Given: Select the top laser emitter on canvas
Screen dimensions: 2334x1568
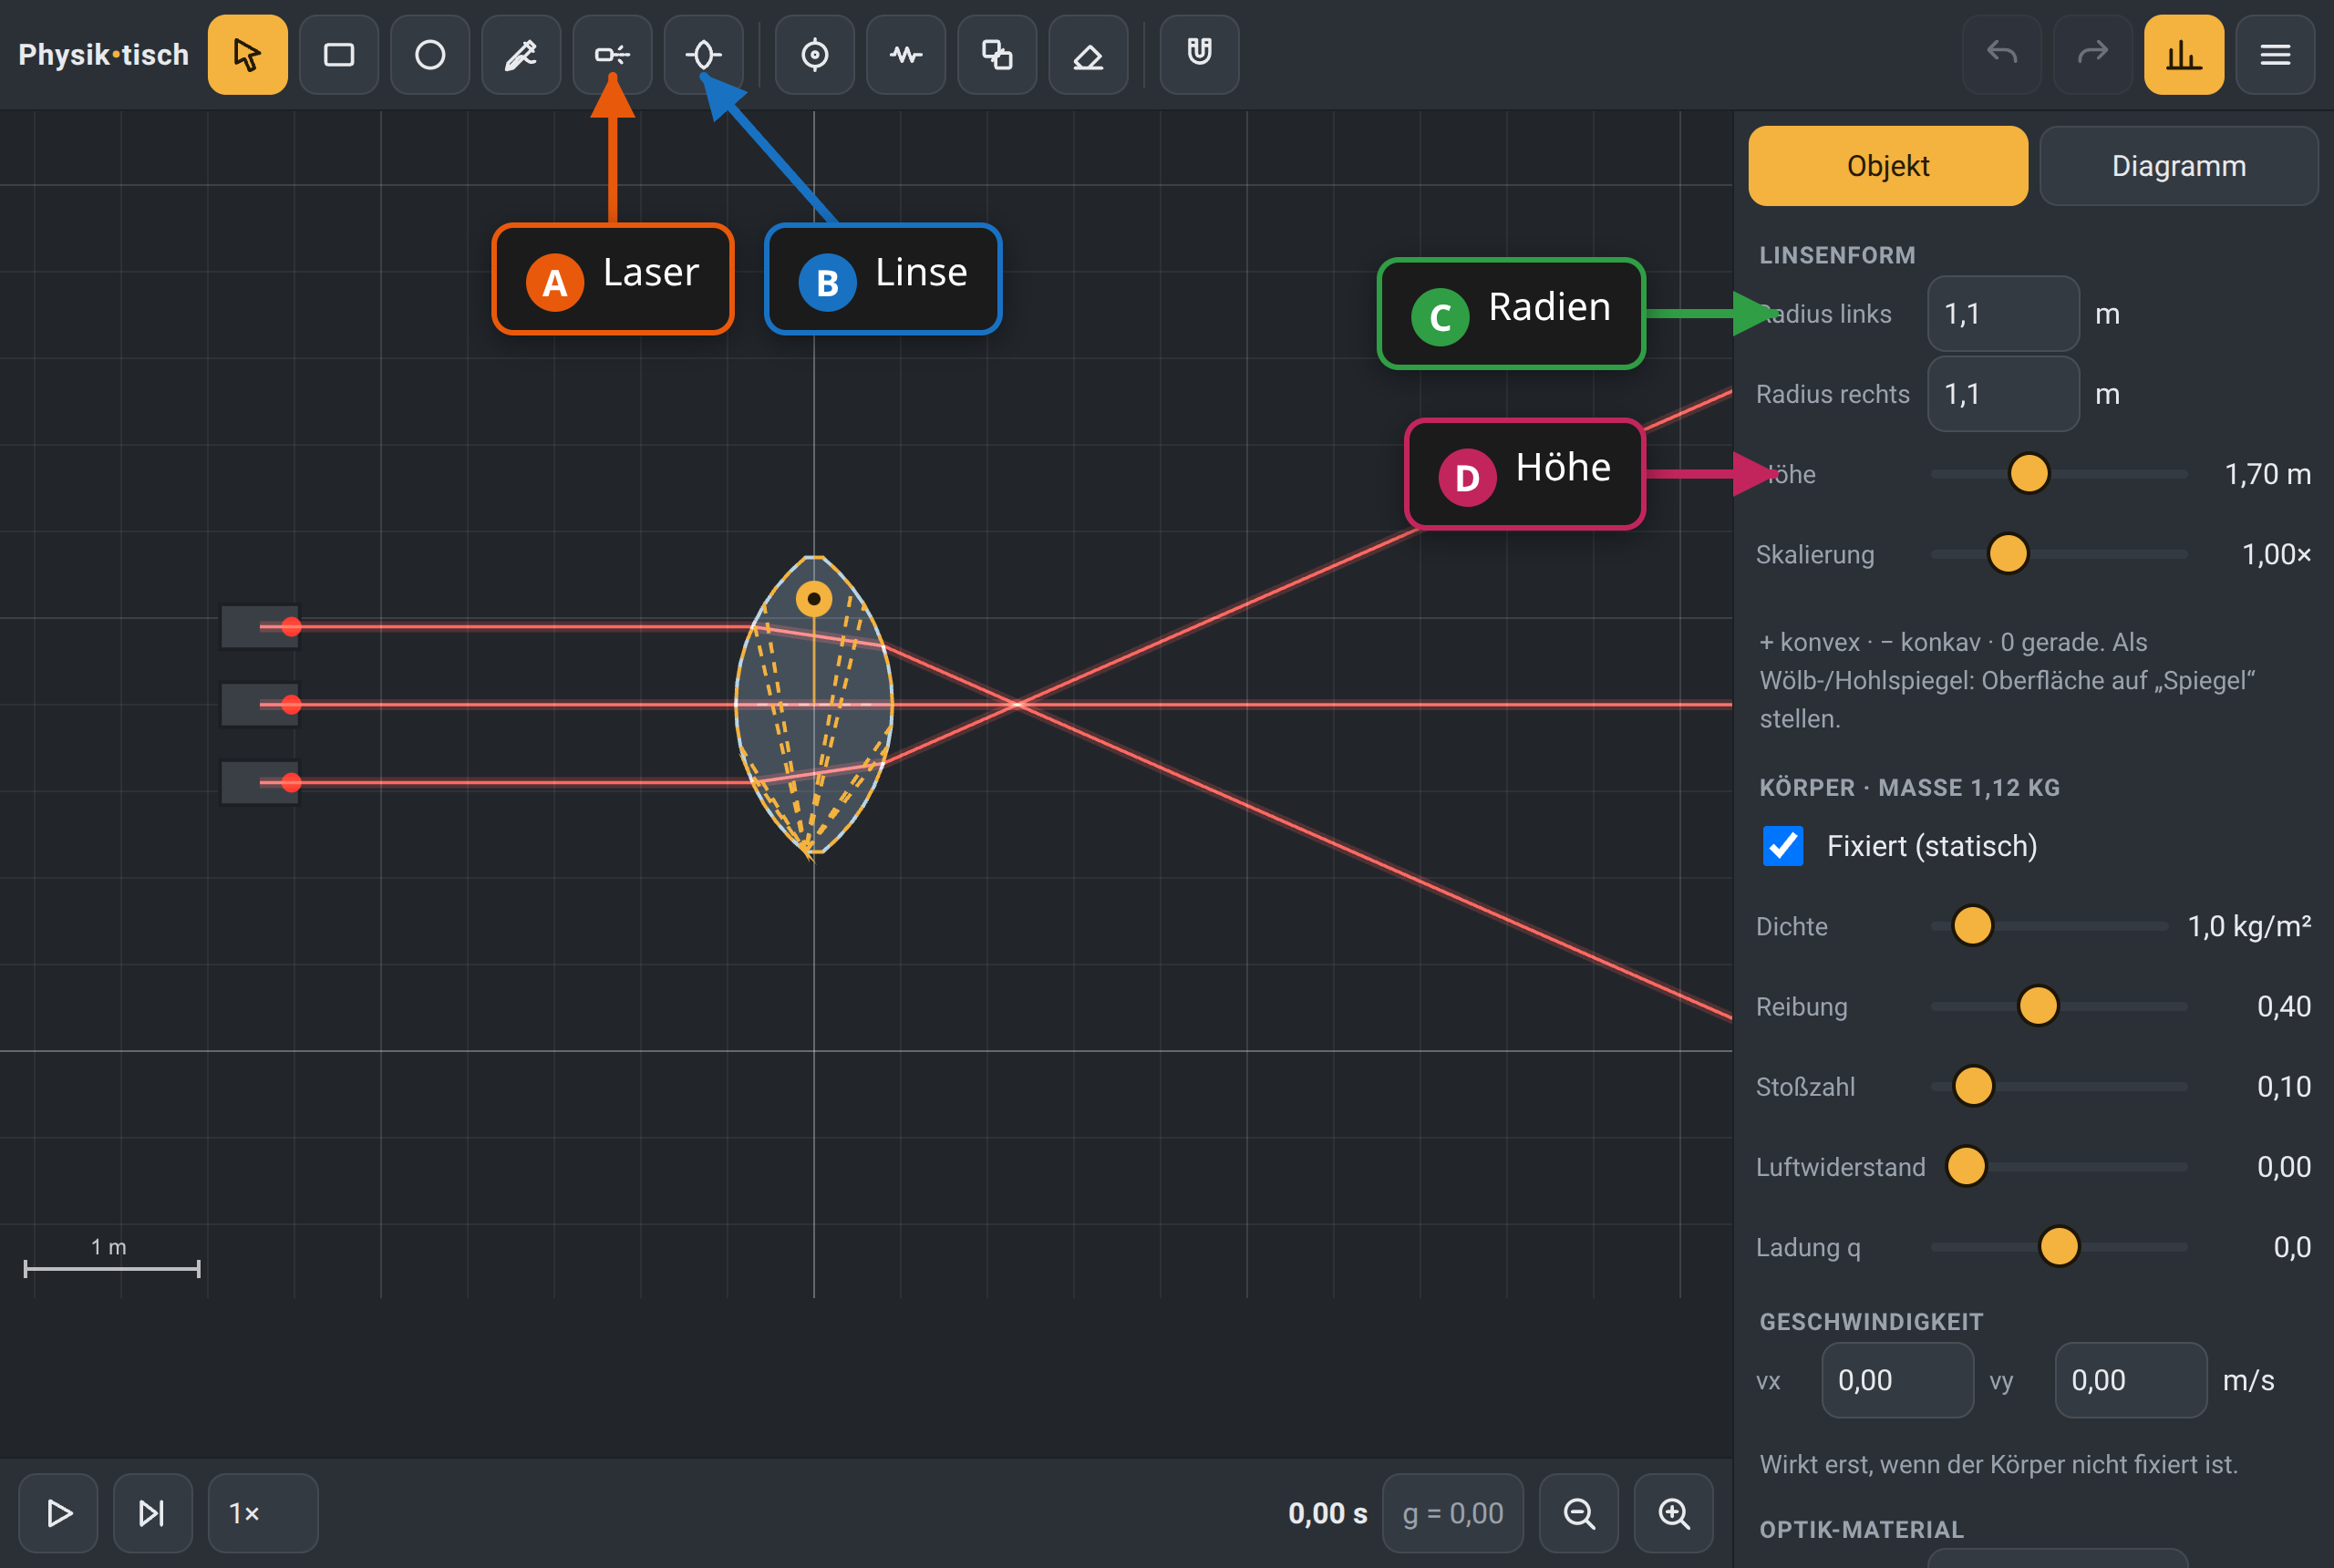Looking at the screenshot, I should pos(260,627).
